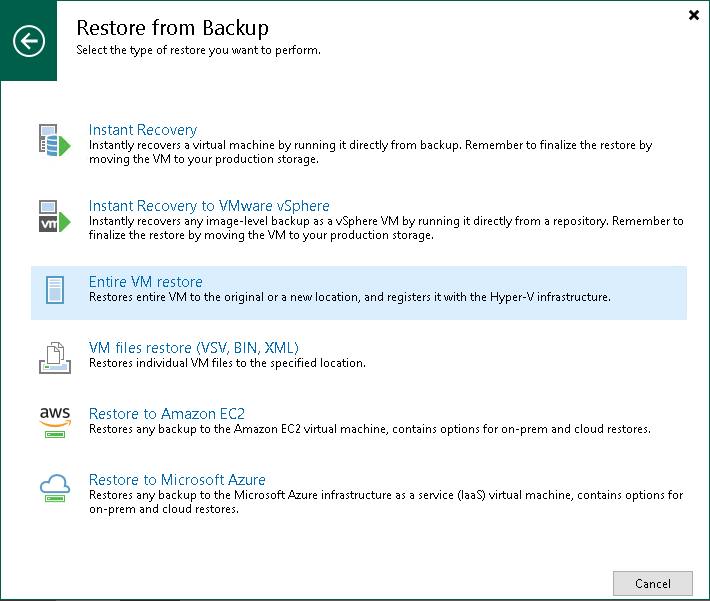Click the AWS logo icon
Viewport: 710px width, 601px height.
click(55, 422)
